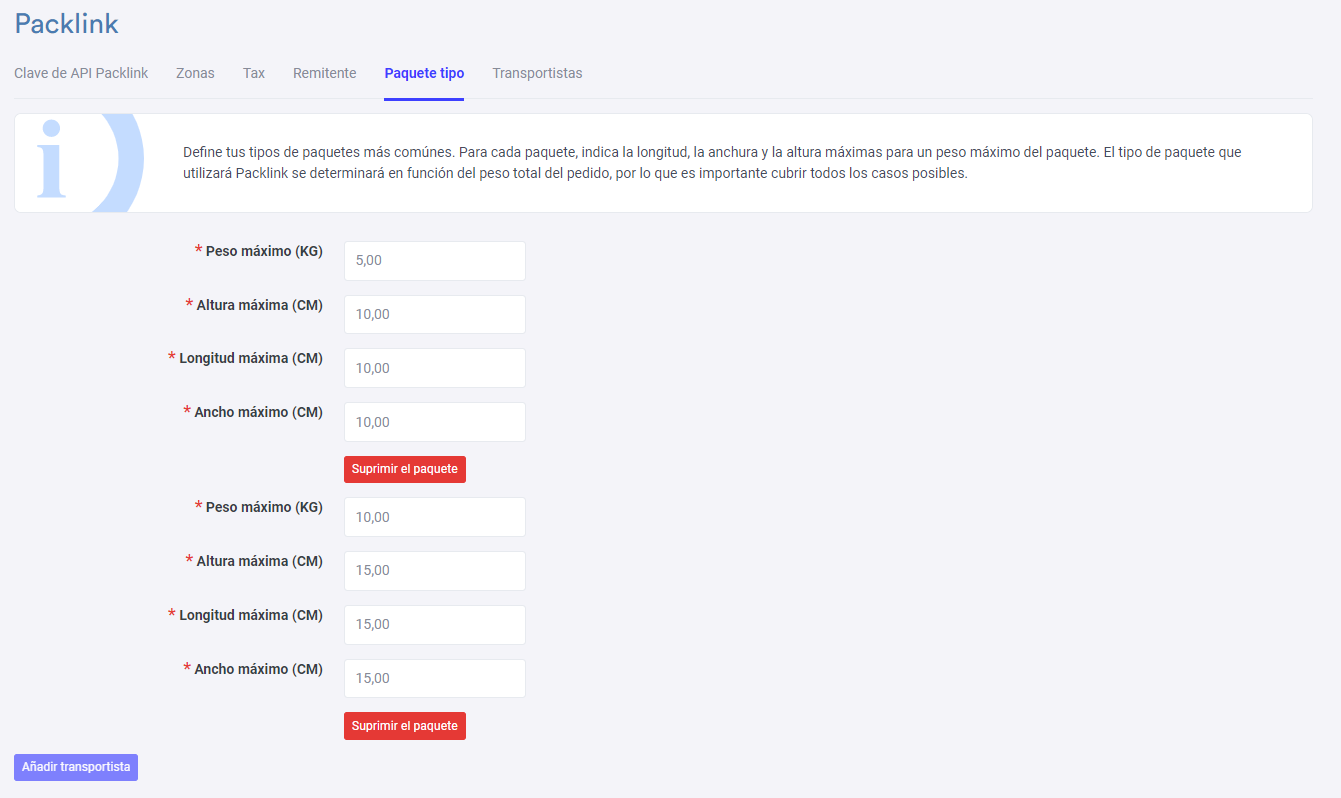The image size is (1341, 798).
Task: Click the info text about package types
Action: (x=712, y=163)
